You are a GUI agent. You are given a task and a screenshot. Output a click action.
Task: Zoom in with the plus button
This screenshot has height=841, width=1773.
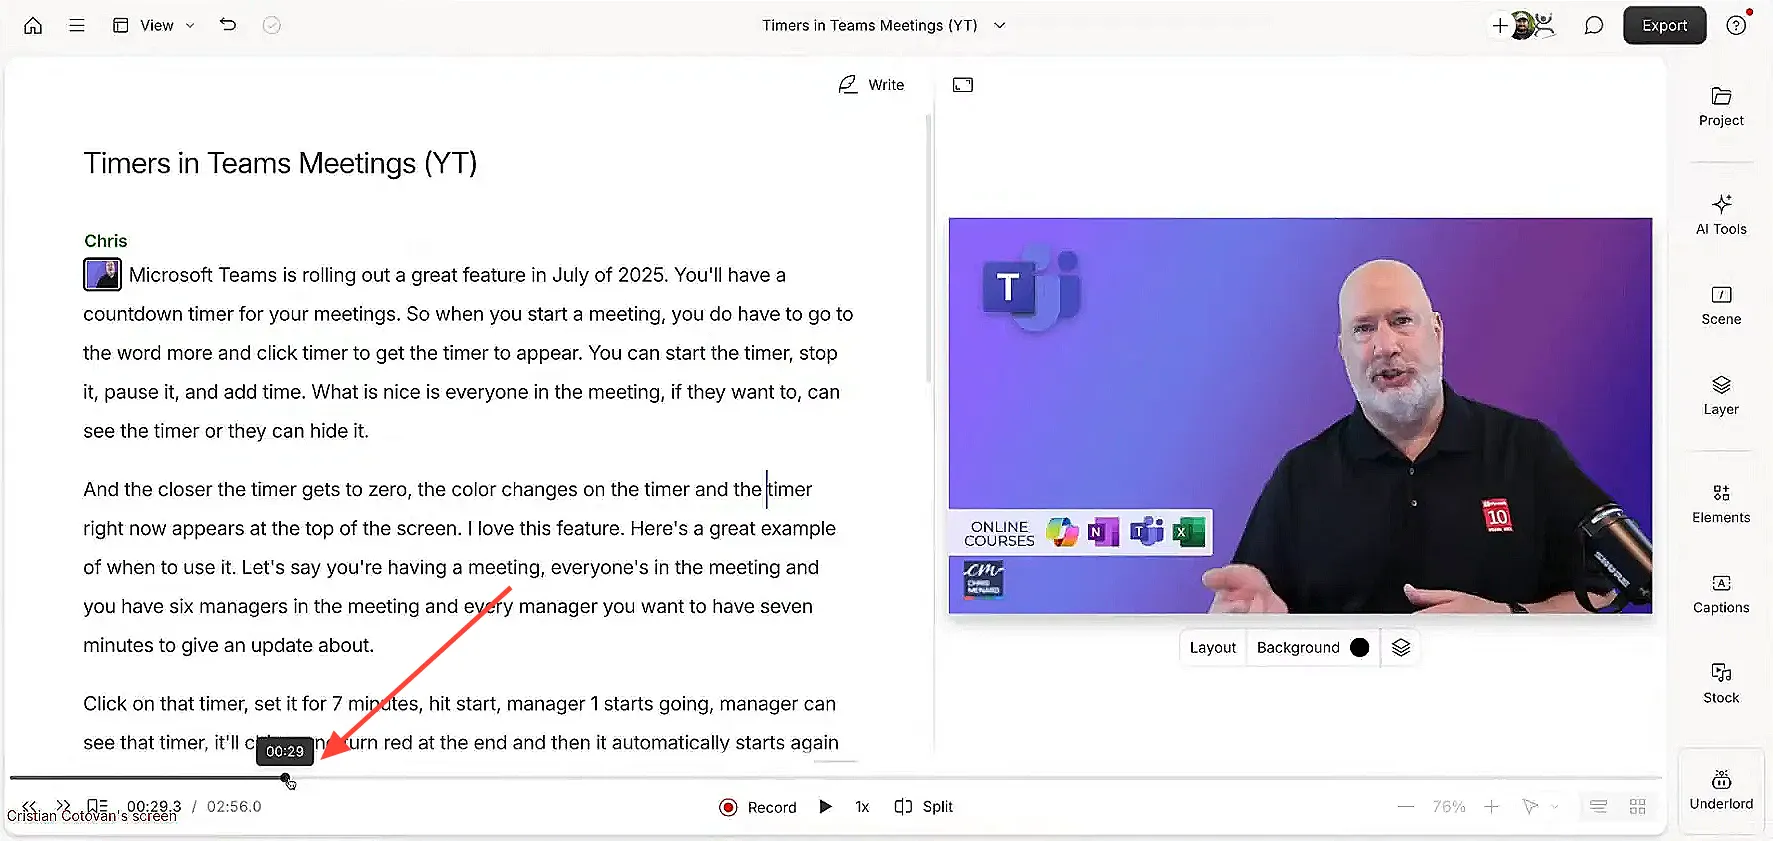1491,807
